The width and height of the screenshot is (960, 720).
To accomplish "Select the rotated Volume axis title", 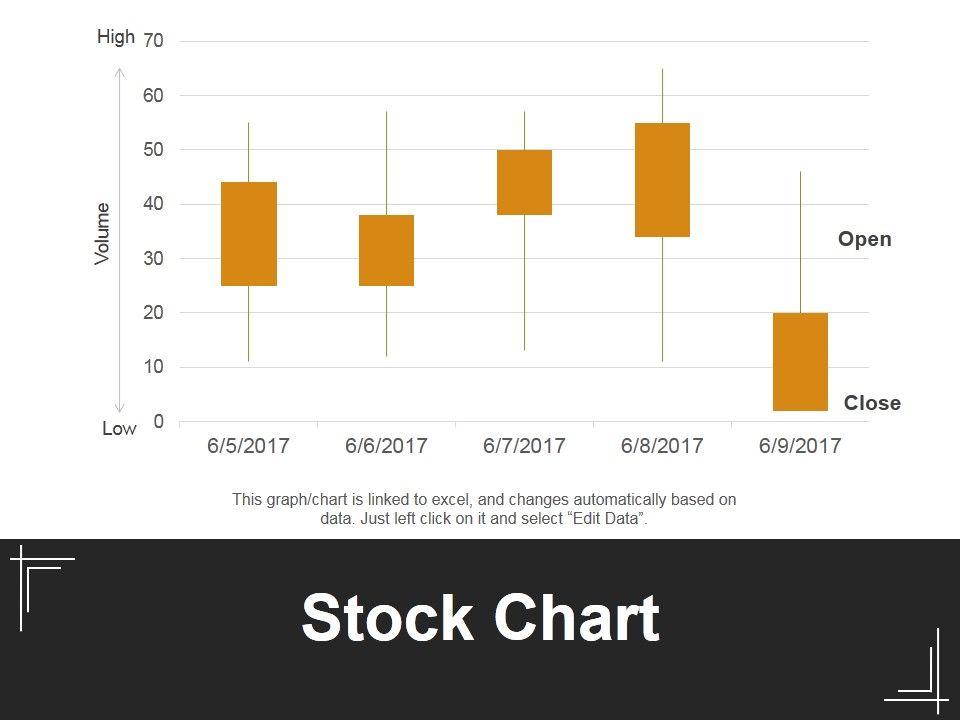I will [x=102, y=234].
